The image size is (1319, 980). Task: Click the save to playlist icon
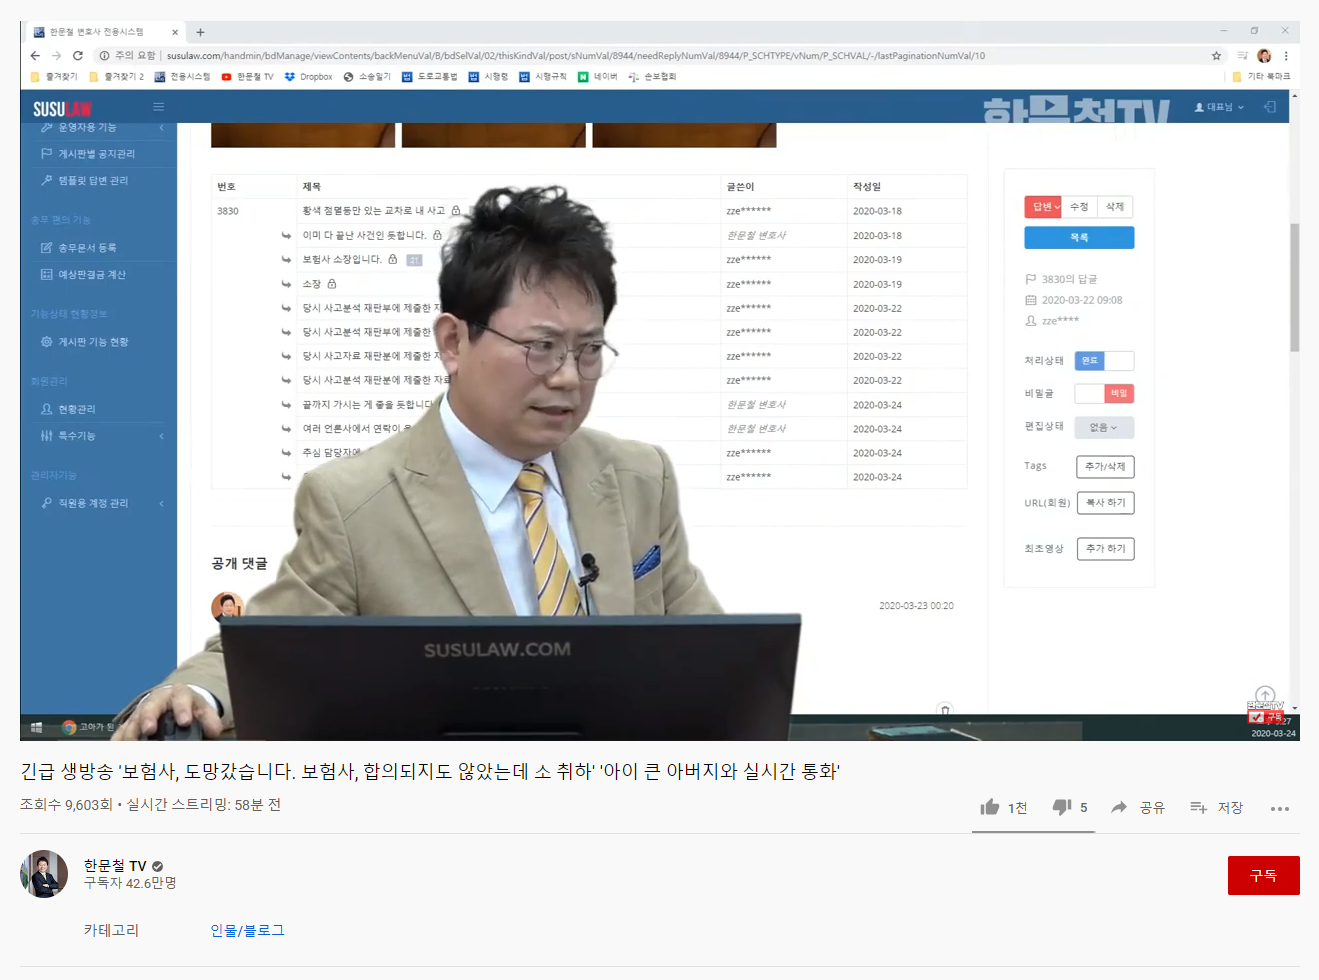(x=1198, y=807)
